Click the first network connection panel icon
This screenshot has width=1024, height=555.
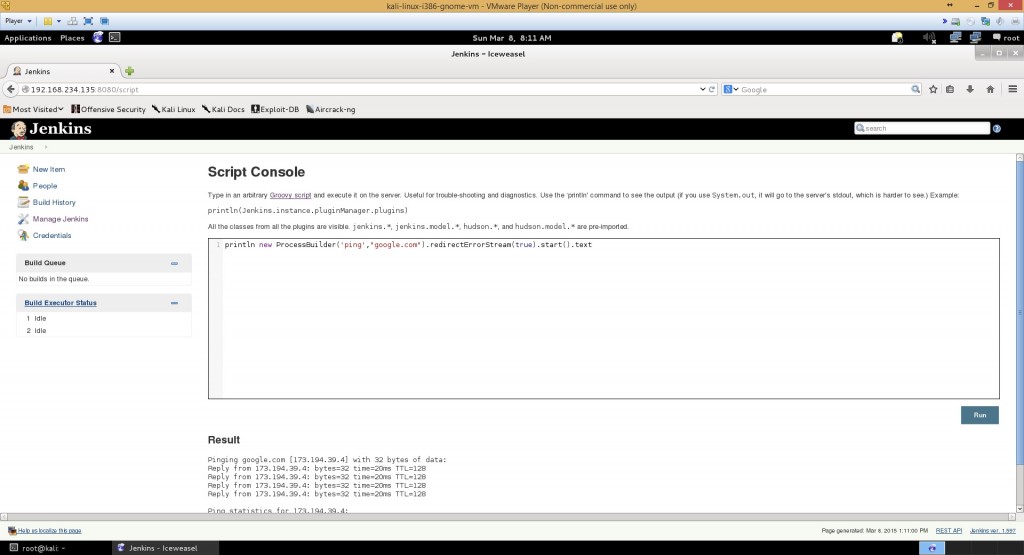(955, 38)
